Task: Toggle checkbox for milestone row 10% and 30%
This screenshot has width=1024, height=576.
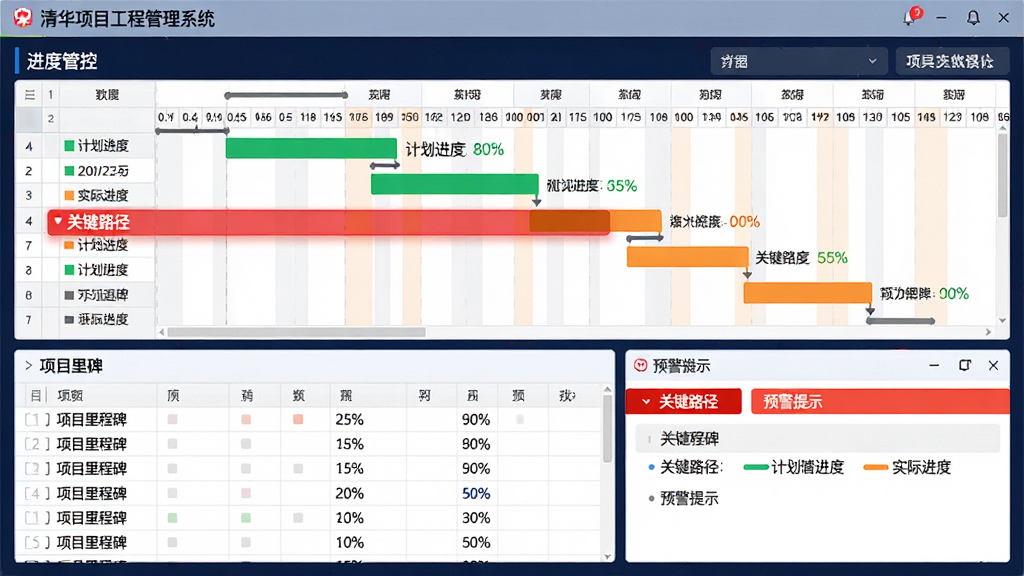Action: (x=37, y=519)
